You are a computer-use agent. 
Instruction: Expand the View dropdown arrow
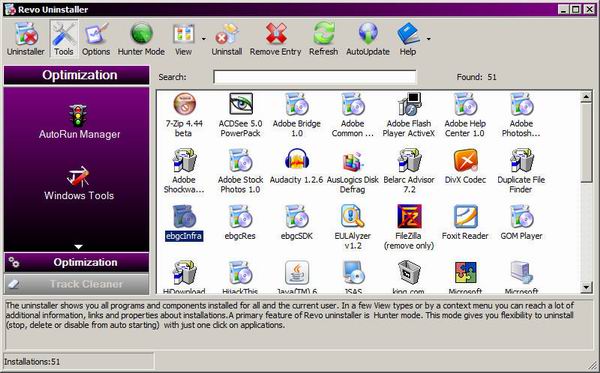pyautogui.click(x=204, y=39)
